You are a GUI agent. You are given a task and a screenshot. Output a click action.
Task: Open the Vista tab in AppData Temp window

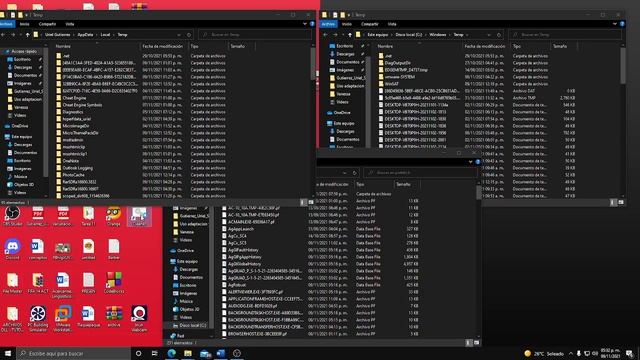pyautogui.click(x=70, y=24)
